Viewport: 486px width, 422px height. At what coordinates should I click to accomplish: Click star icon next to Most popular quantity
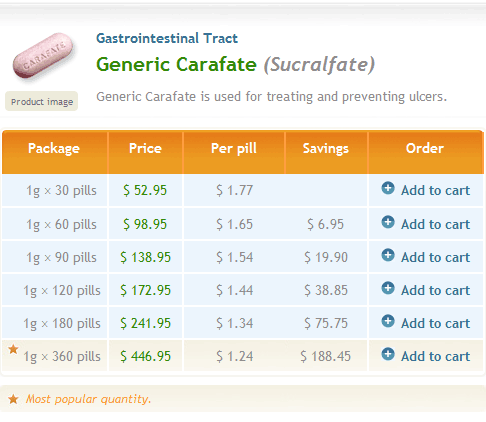click(13, 399)
